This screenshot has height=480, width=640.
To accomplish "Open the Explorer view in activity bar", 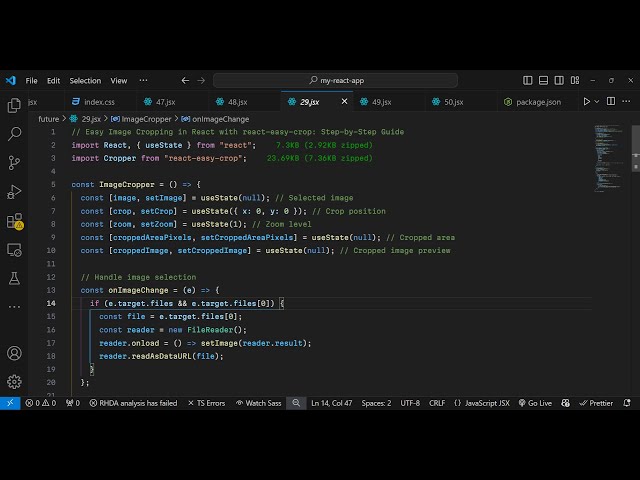I will tap(14, 105).
